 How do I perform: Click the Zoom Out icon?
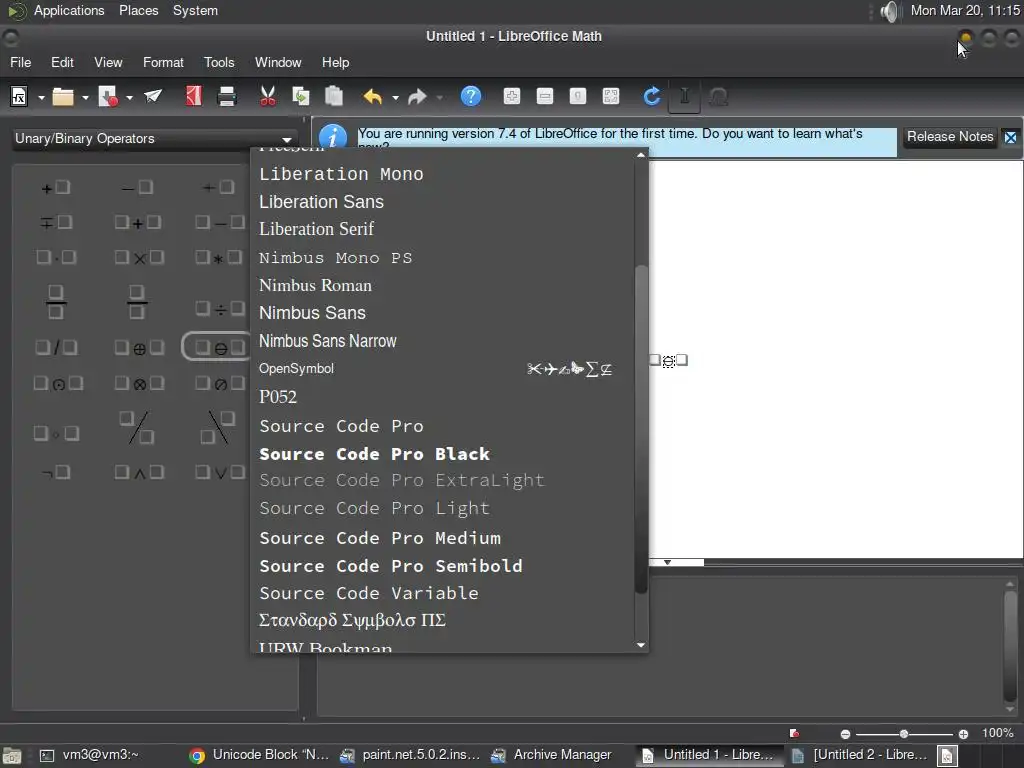click(545, 97)
